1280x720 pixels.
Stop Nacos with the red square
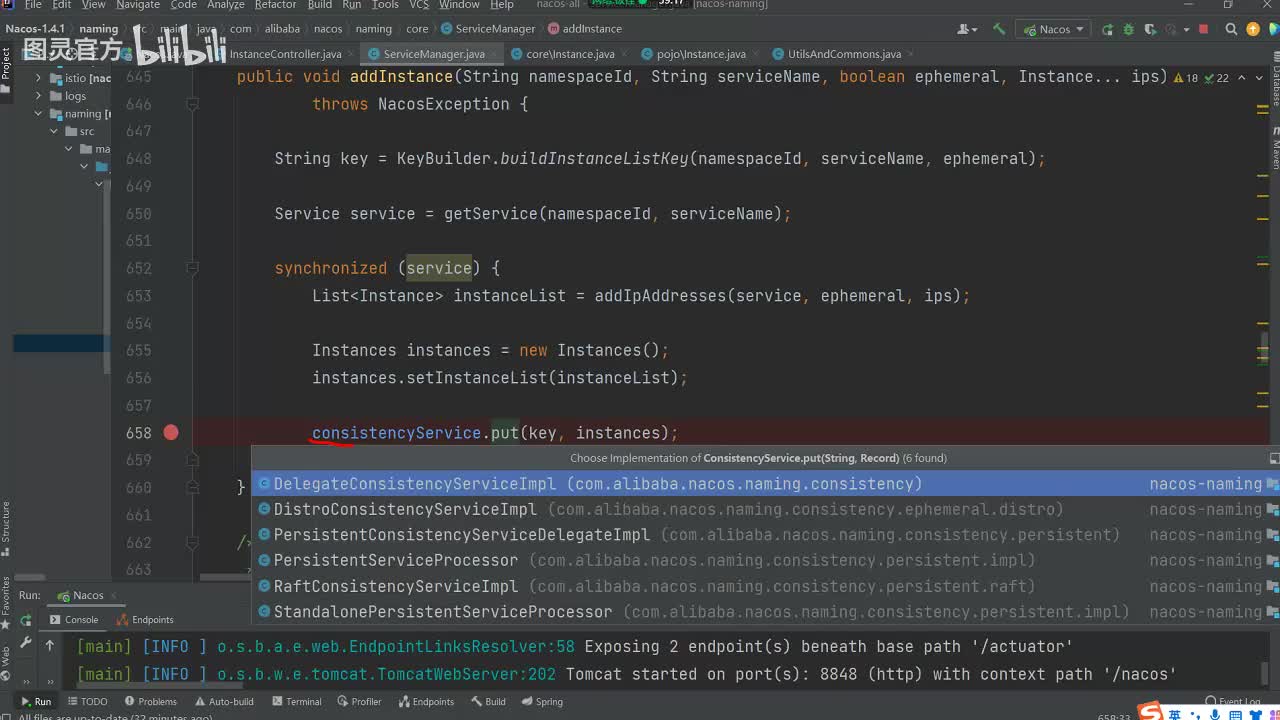1203,29
